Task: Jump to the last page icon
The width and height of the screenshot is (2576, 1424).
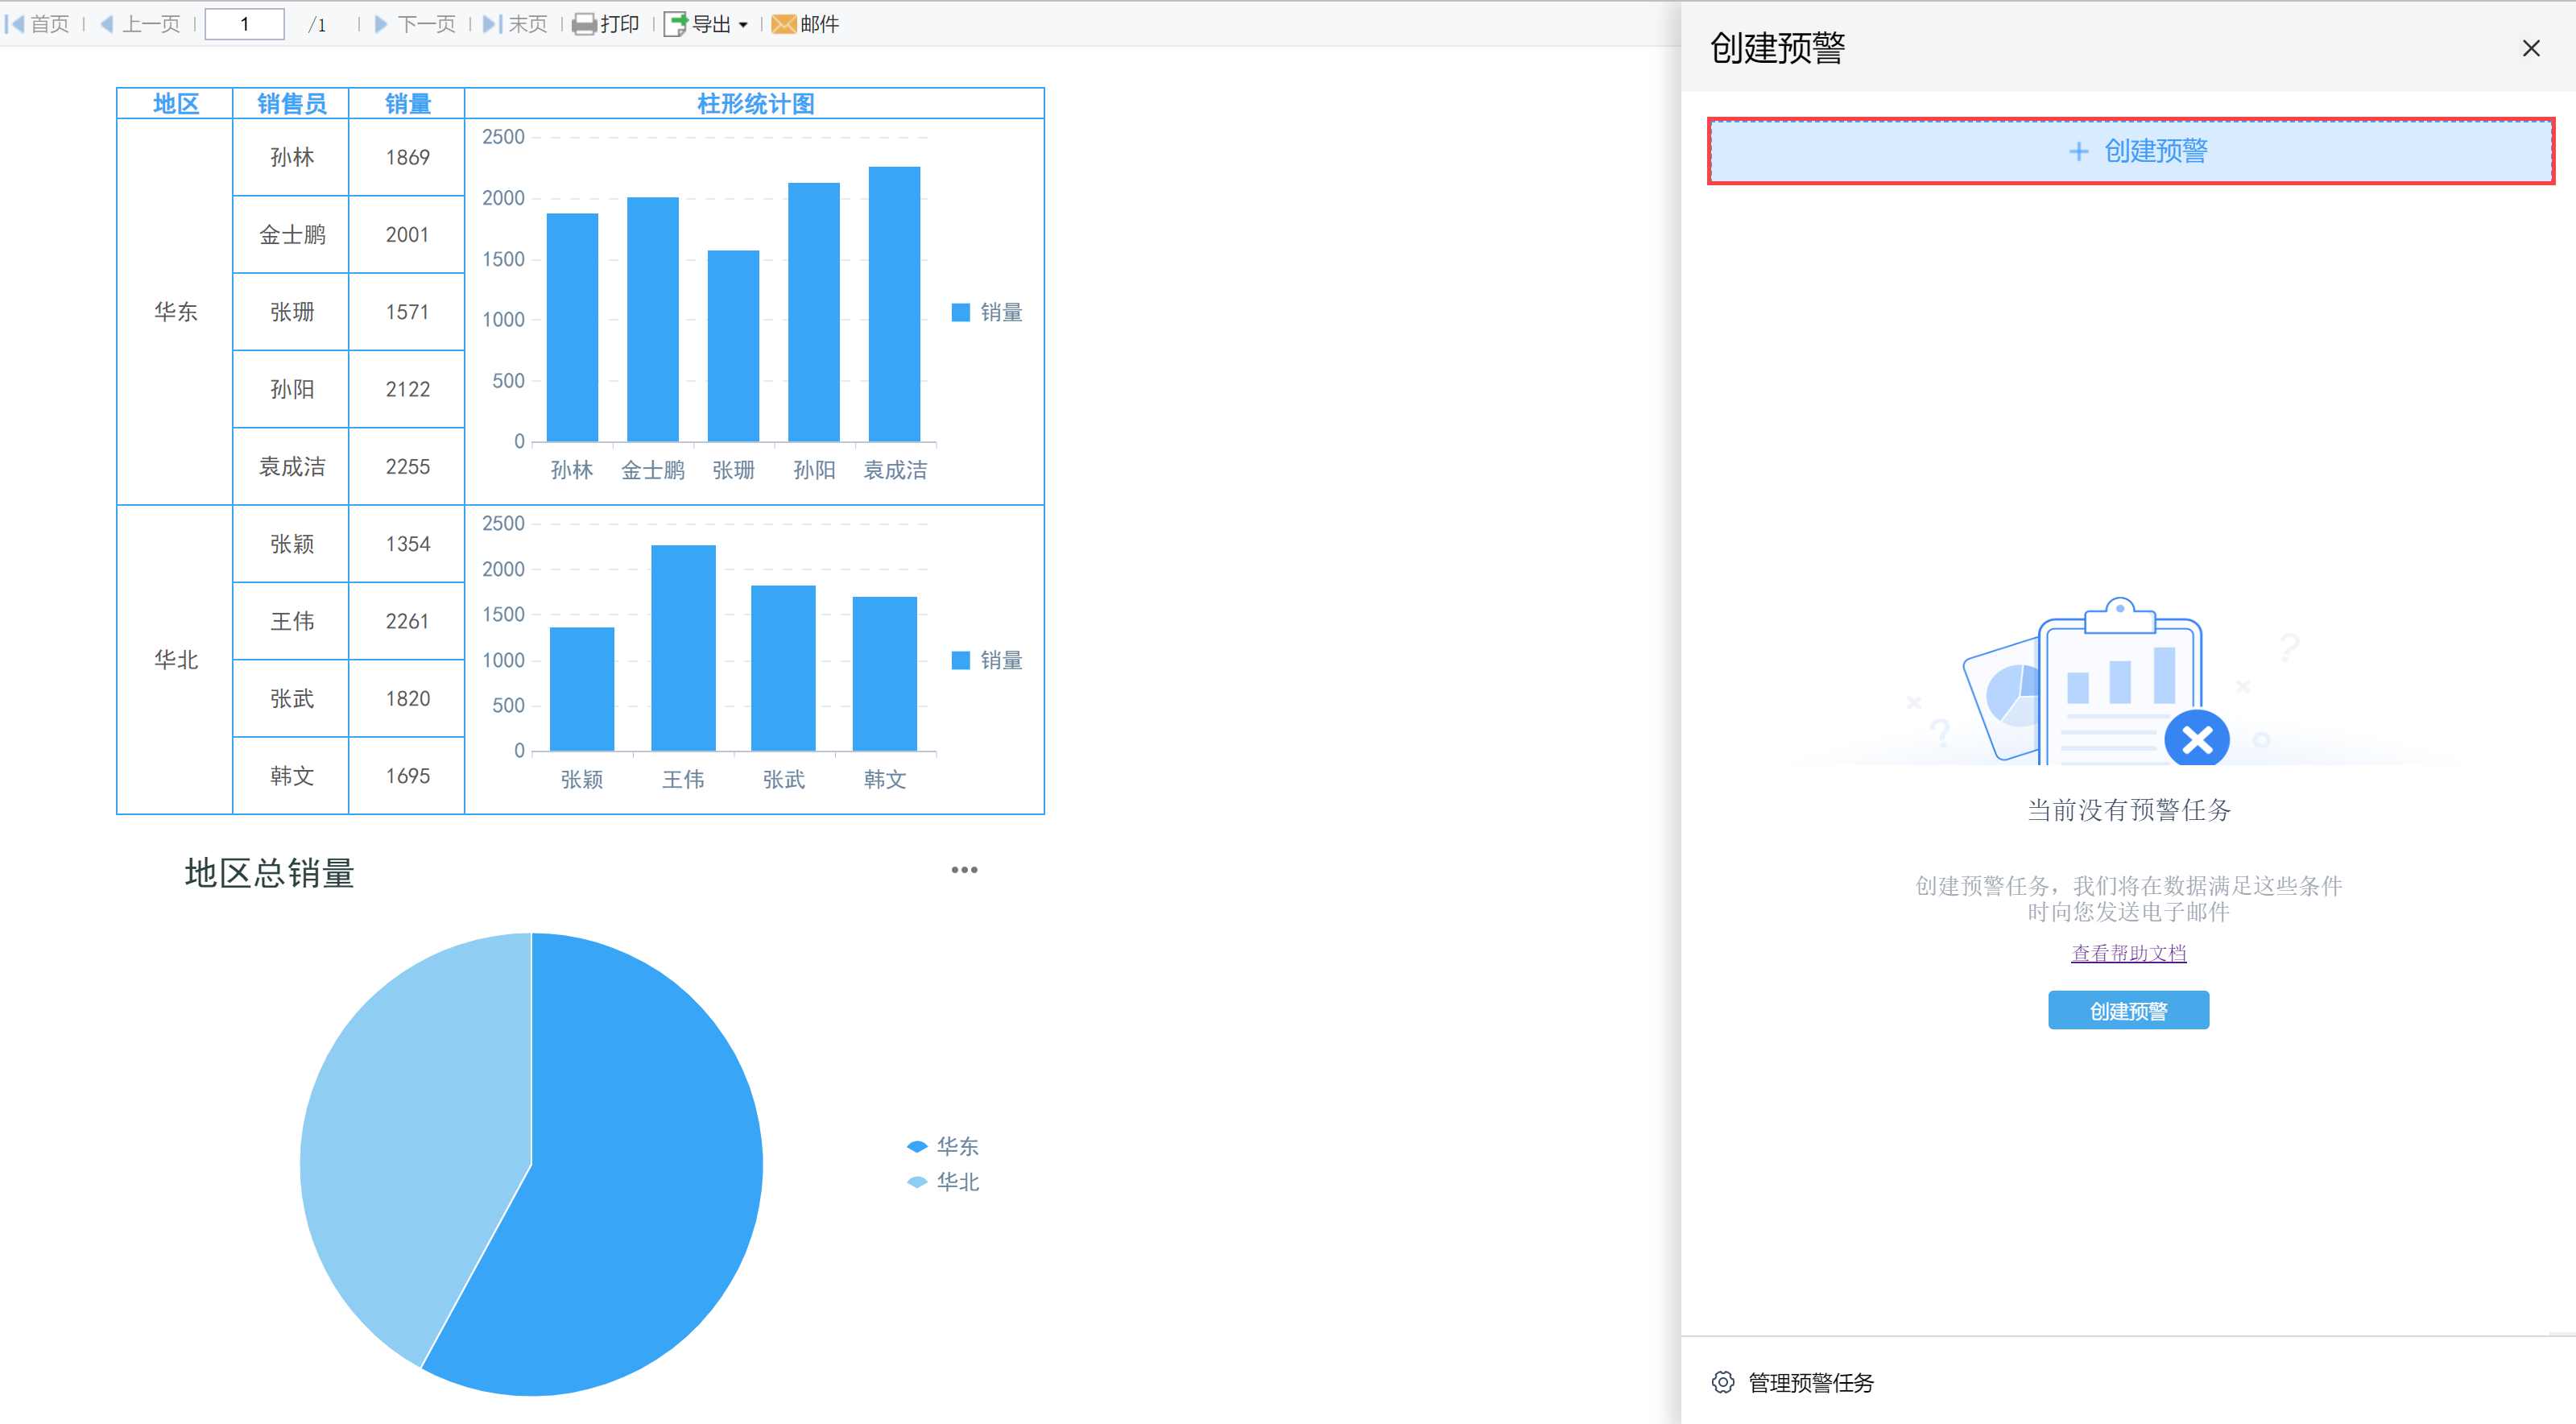Action: coord(491,24)
